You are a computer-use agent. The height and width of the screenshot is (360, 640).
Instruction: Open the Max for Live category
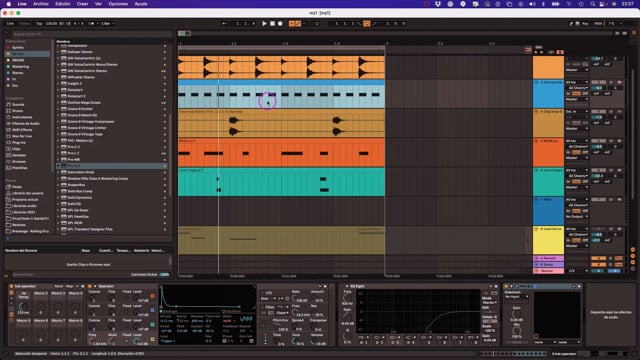[x=27, y=136]
